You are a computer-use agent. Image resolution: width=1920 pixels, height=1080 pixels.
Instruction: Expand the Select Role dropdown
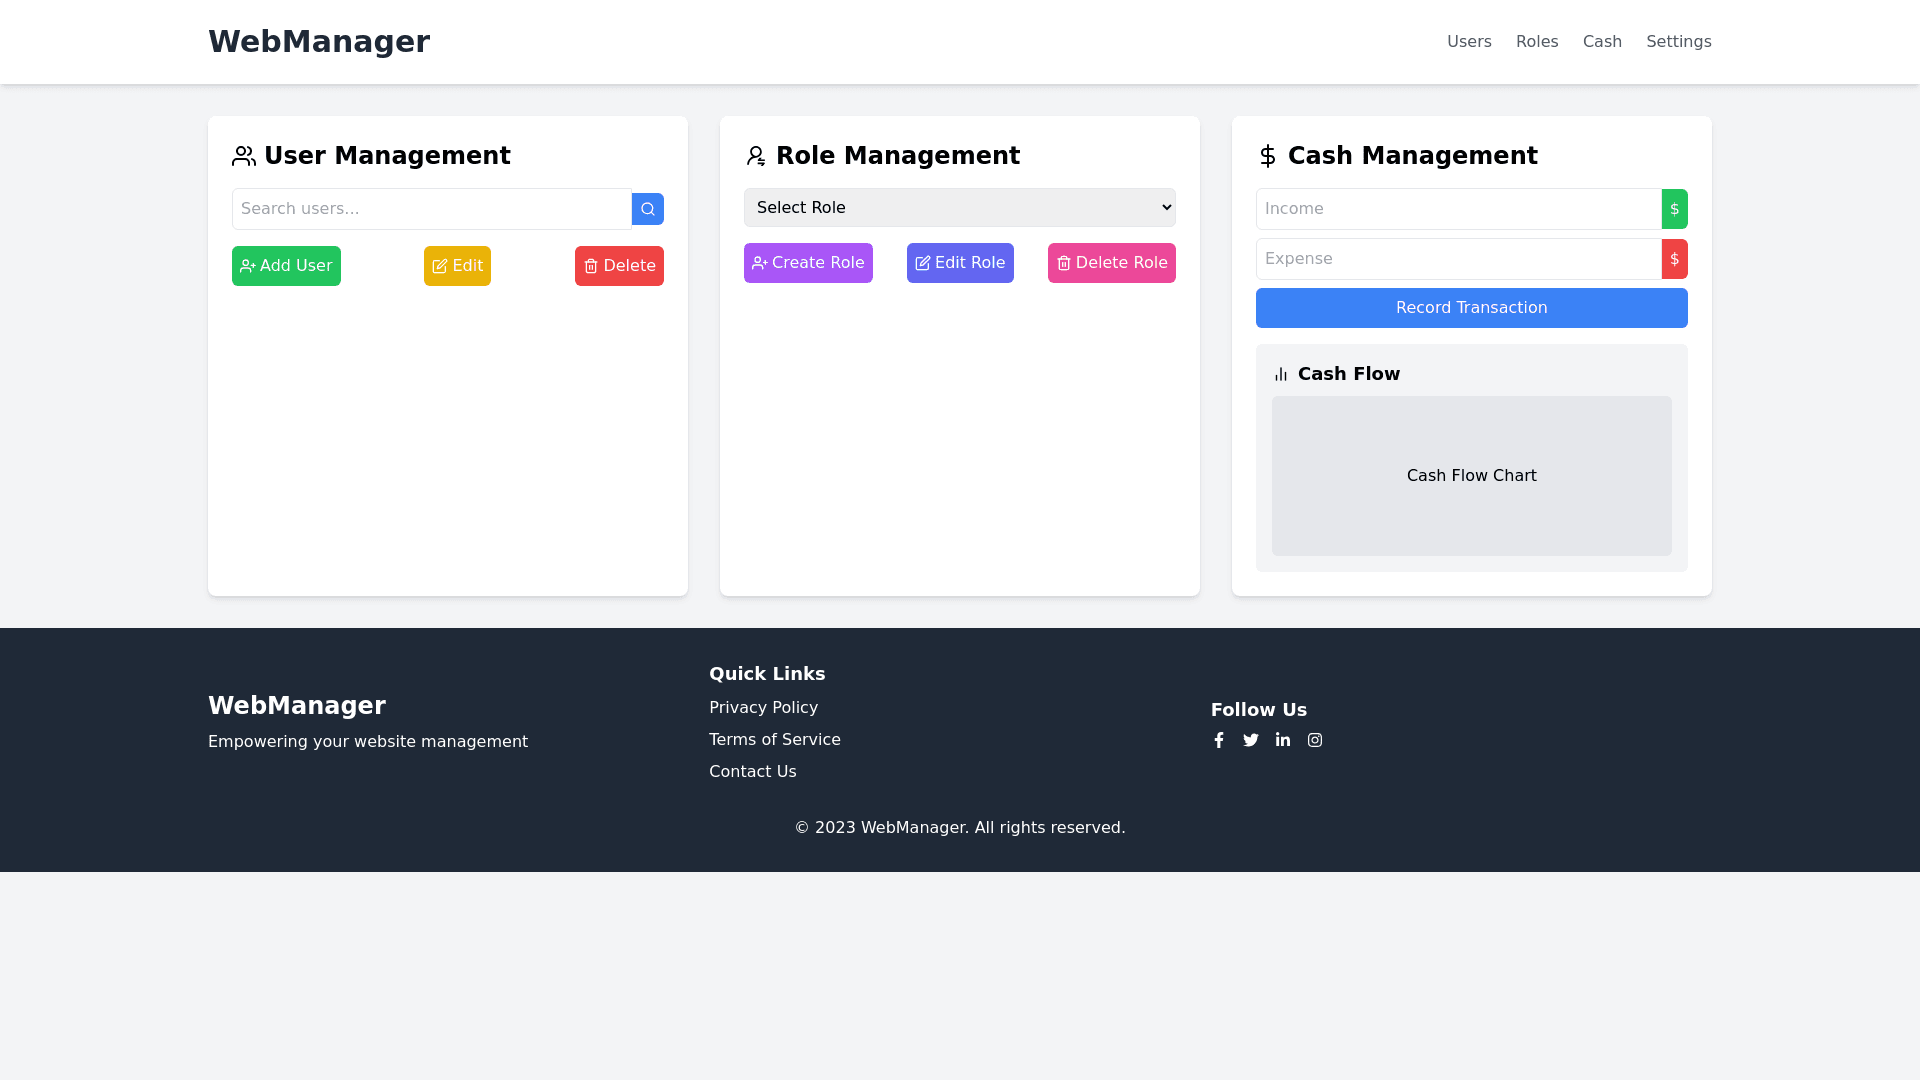tap(959, 208)
